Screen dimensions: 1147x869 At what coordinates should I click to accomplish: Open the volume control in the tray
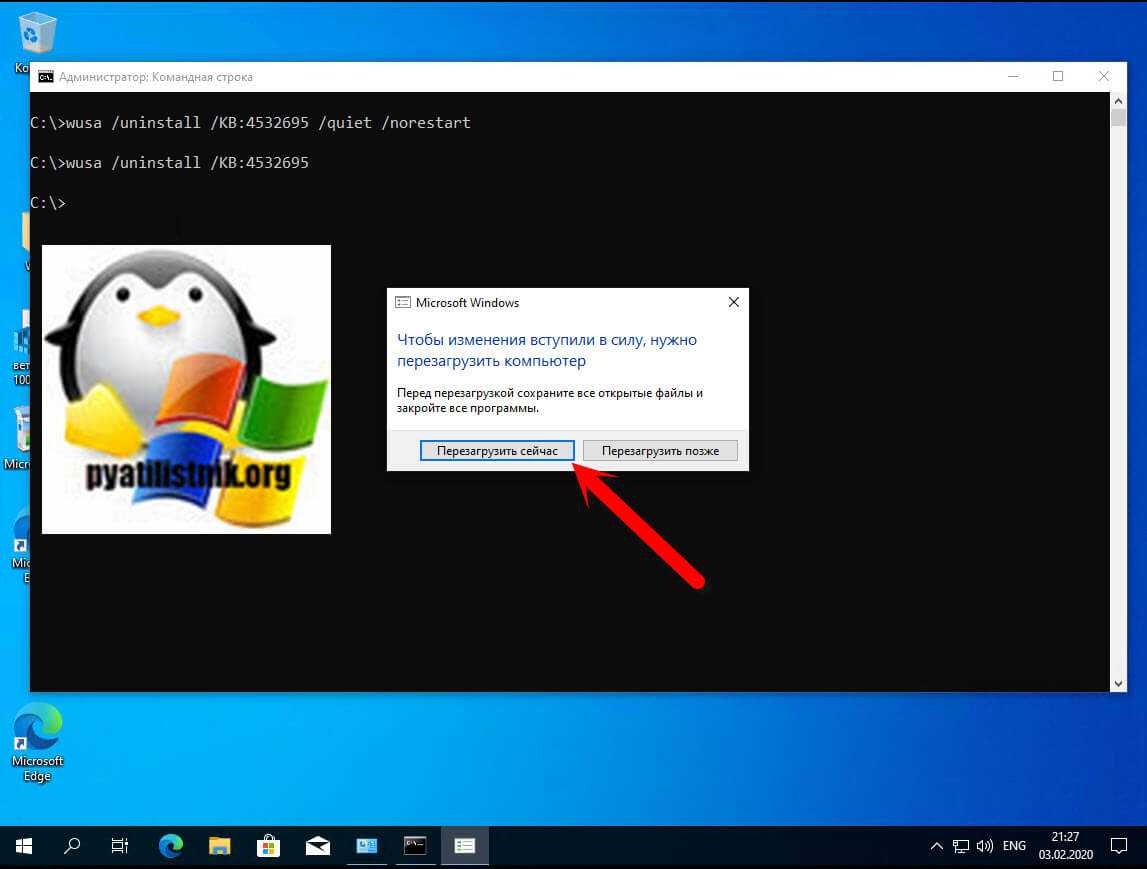tap(983, 846)
